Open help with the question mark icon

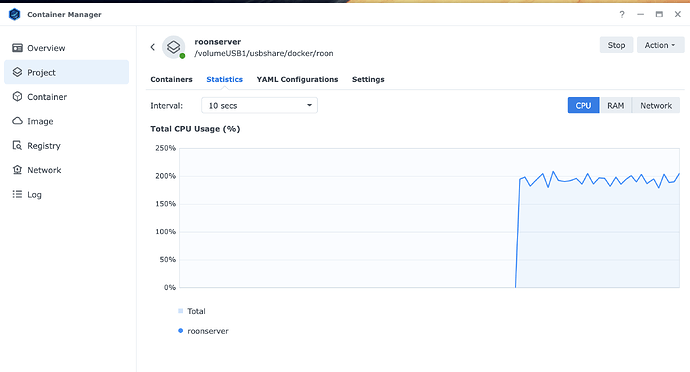click(622, 15)
